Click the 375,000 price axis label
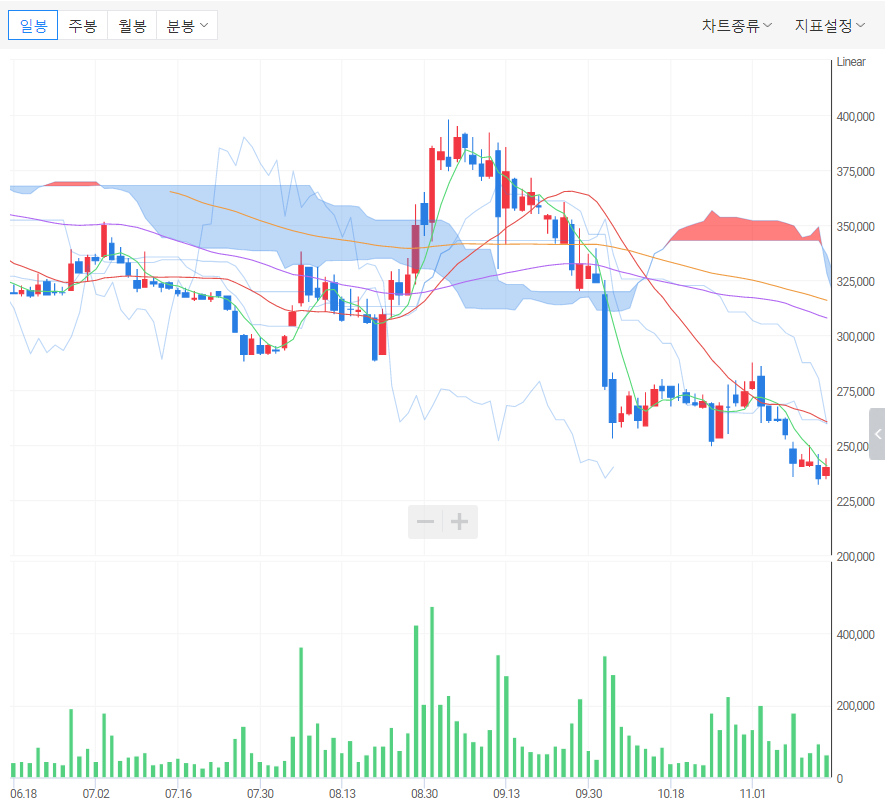The image size is (885, 807). 855,172
